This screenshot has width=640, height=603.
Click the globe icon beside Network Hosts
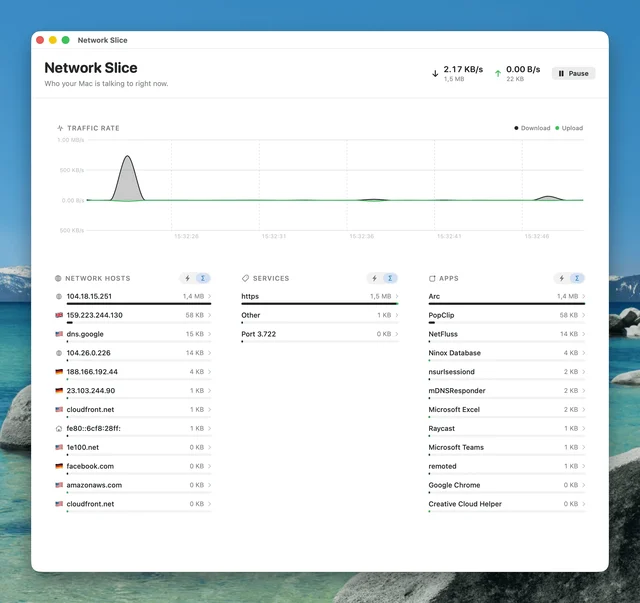58,278
